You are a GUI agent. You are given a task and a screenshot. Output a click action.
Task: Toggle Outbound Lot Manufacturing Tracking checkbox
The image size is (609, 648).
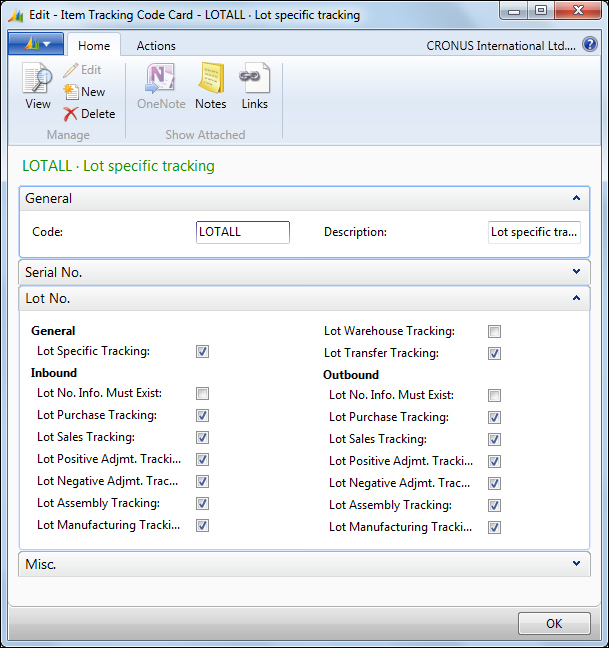[x=495, y=528]
